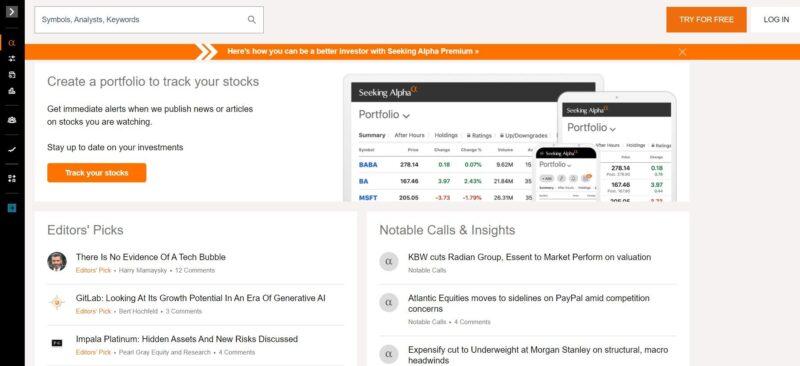The width and height of the screenshot is (800, 366).
Task: Click the teal square icon at sidebar bottom
Action: [x=12, y=208]
